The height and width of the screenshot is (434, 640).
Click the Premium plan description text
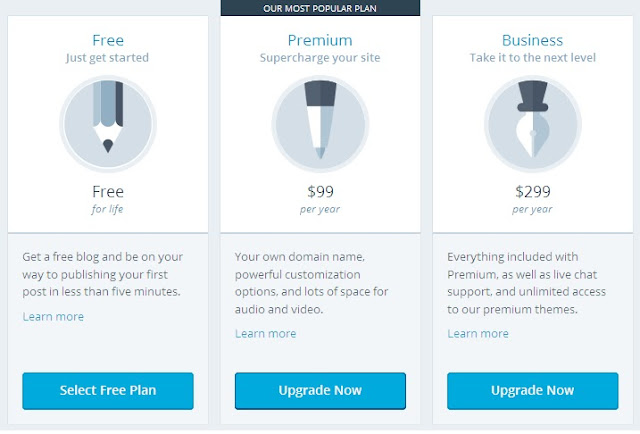311,283
